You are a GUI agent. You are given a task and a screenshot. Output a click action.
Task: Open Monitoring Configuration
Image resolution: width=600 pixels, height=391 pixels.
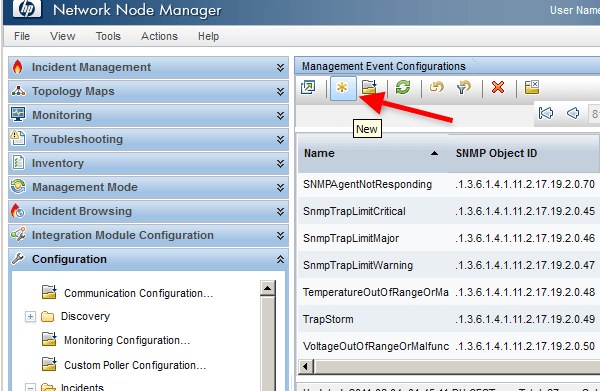point(127,340)
